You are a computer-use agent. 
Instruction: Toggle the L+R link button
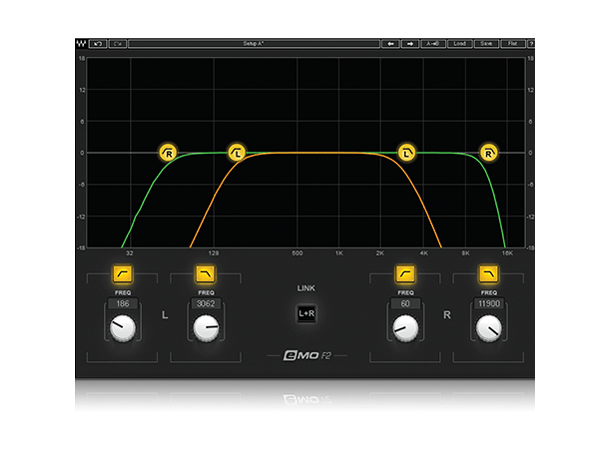[x=307, y=313]
